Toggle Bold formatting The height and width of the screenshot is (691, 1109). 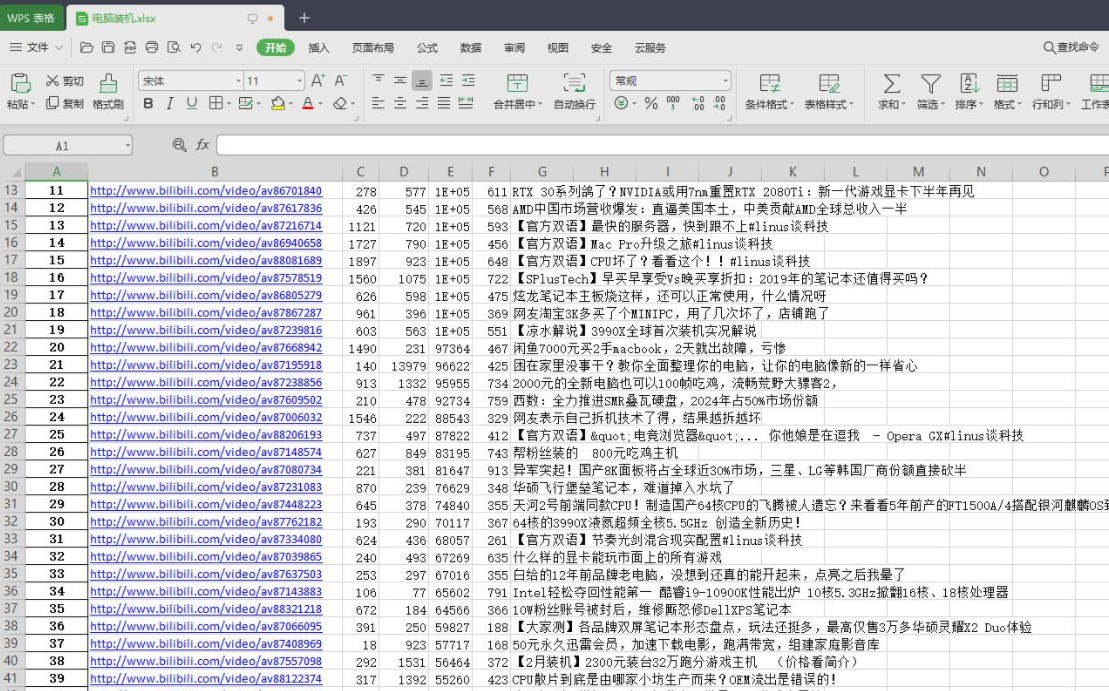pos(148,103)
